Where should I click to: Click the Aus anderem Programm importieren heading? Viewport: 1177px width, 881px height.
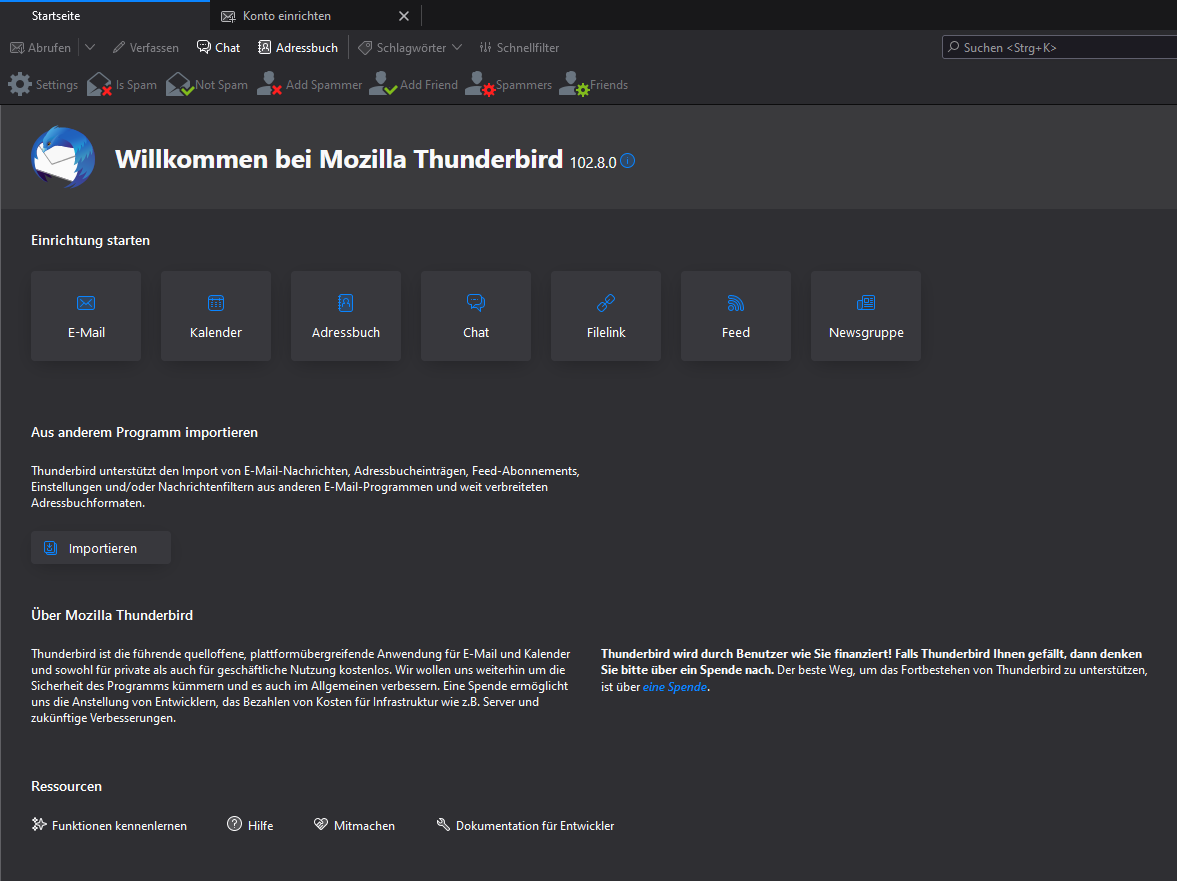point(144,432)
